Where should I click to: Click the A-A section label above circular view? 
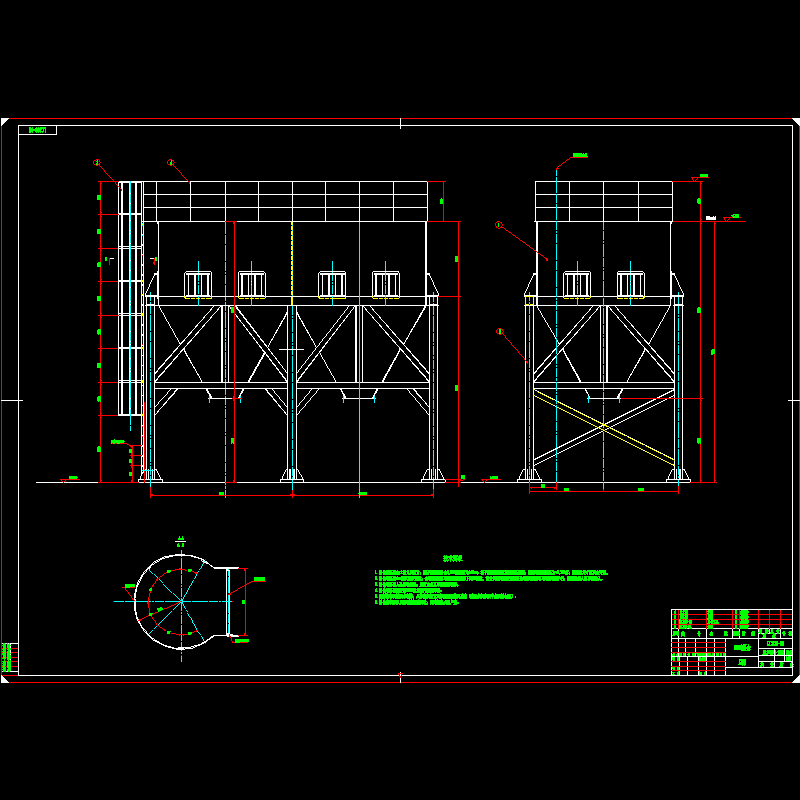tap(181, 541)
